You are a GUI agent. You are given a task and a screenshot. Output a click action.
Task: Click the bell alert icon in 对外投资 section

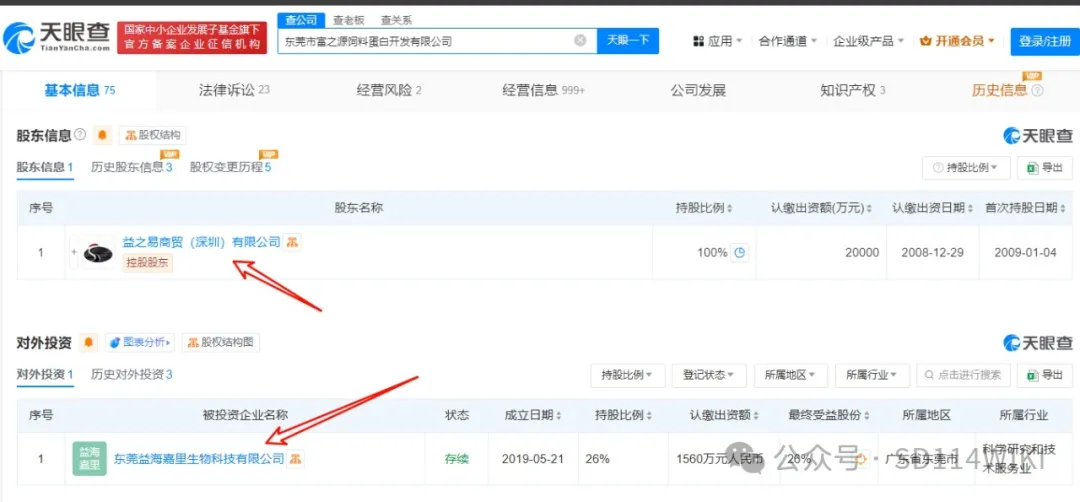[88, 342]
